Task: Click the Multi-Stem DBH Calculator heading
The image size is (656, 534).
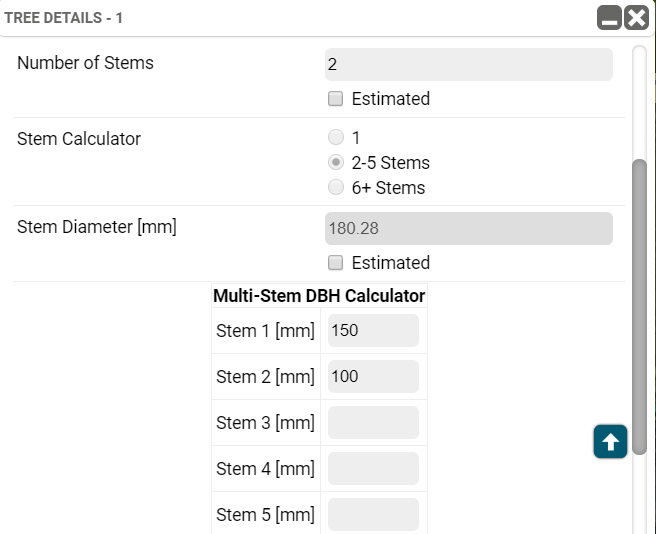Action: click(319, 296)
